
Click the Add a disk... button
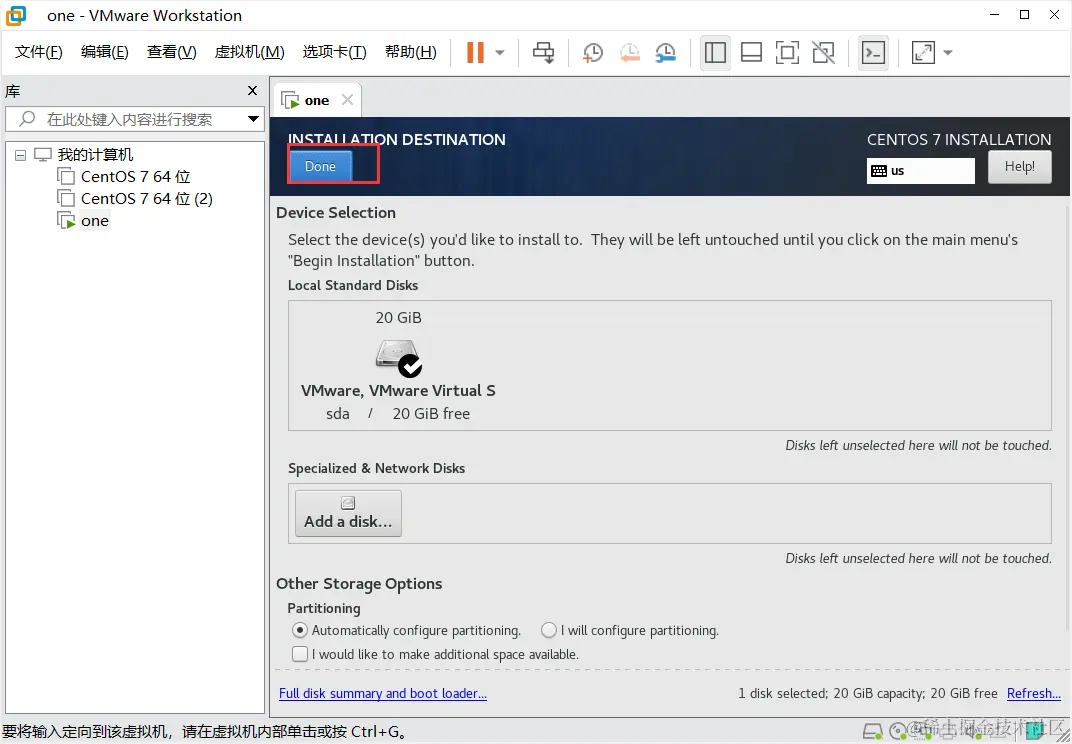[348, 514]
